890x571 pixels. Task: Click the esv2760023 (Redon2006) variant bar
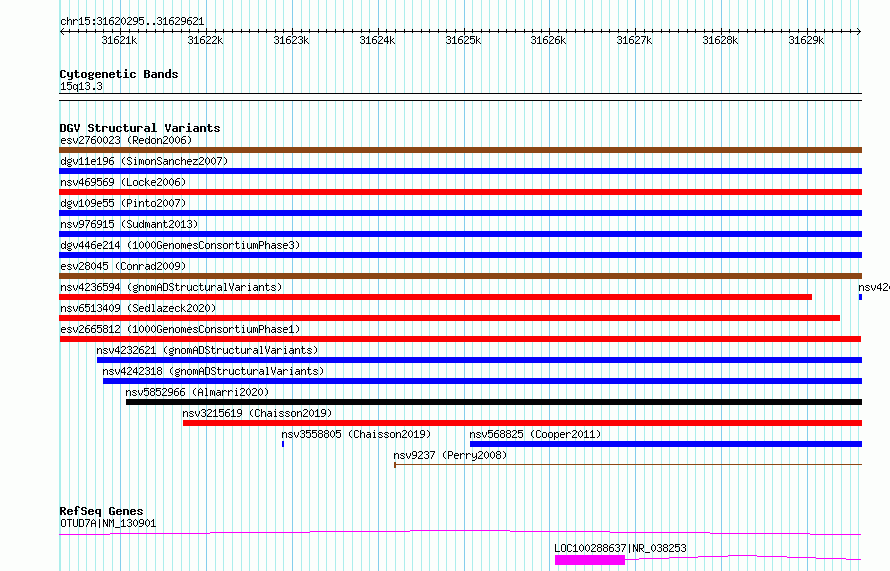coord(460,150)
